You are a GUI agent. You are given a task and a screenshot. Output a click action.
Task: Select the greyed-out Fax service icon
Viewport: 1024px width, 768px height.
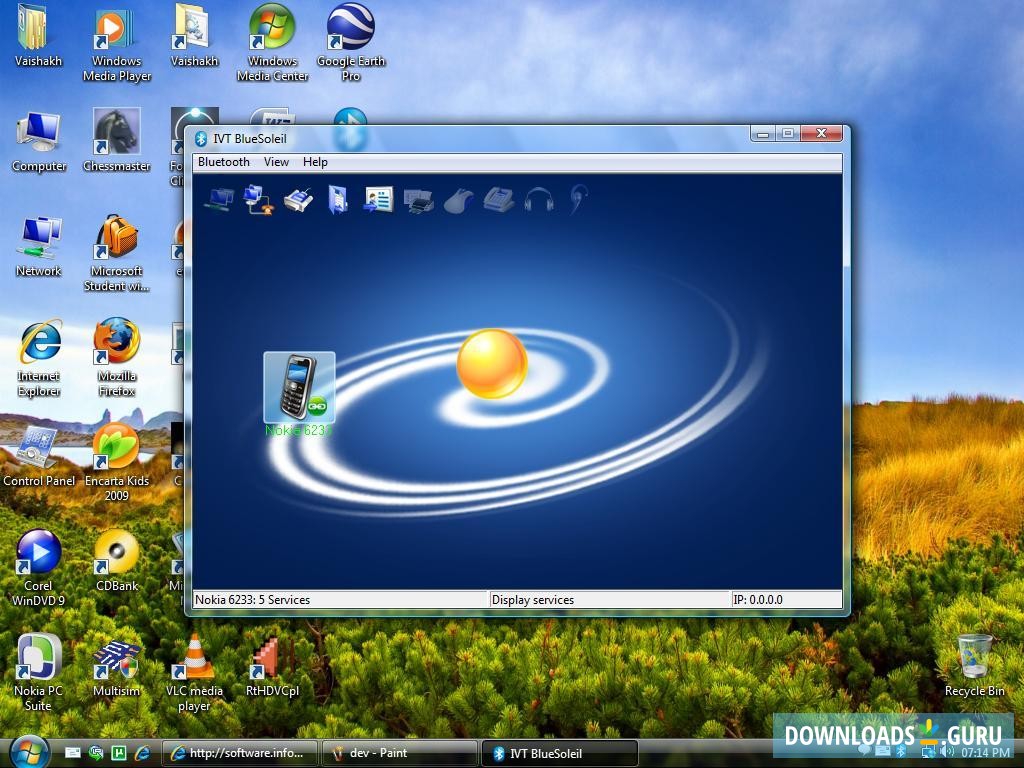(x=498, y=199)
